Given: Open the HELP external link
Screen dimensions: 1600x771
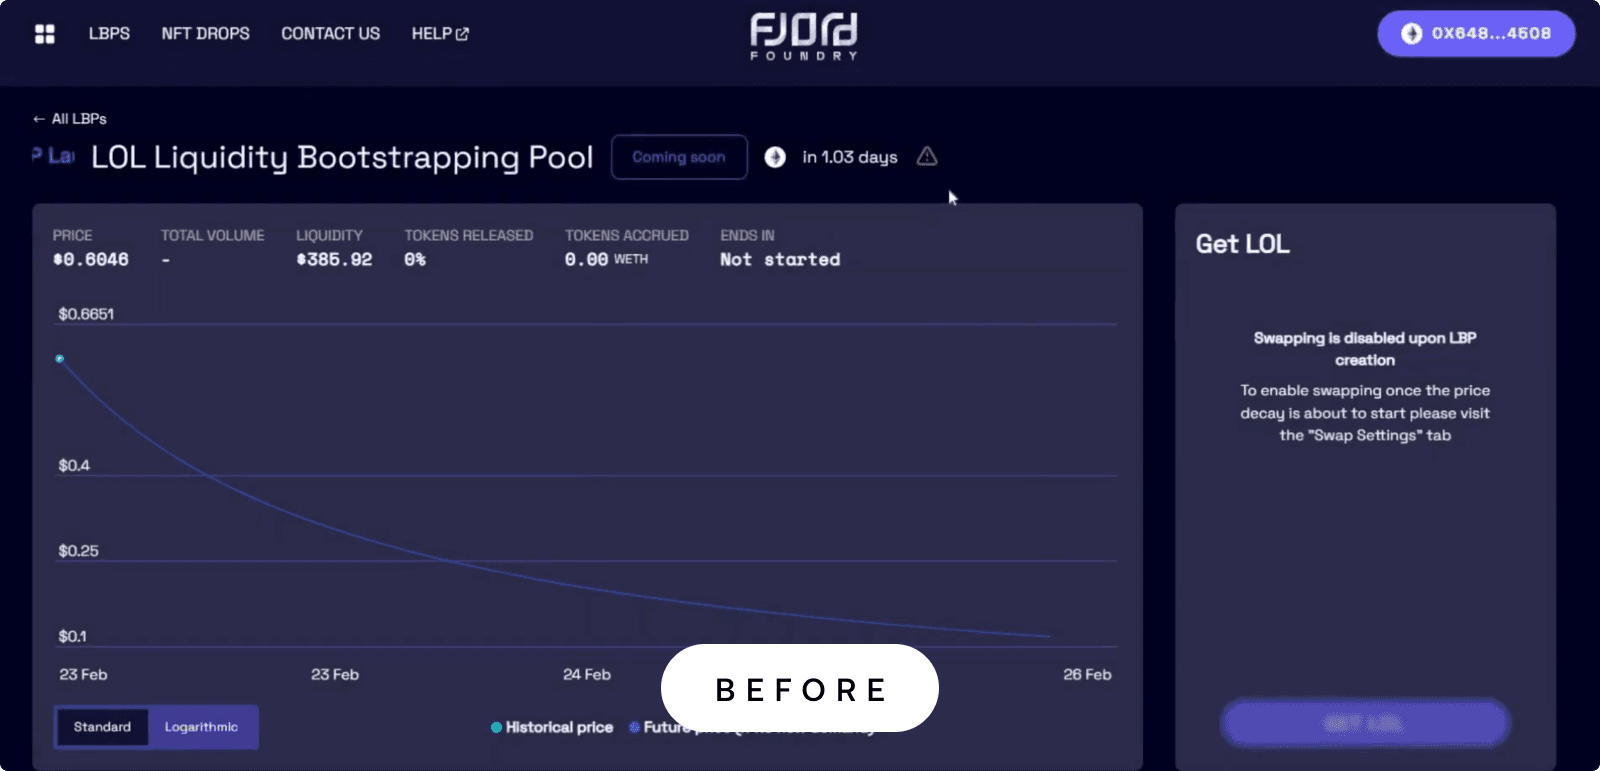Looking at the screenshot, I should click(440, 34).
